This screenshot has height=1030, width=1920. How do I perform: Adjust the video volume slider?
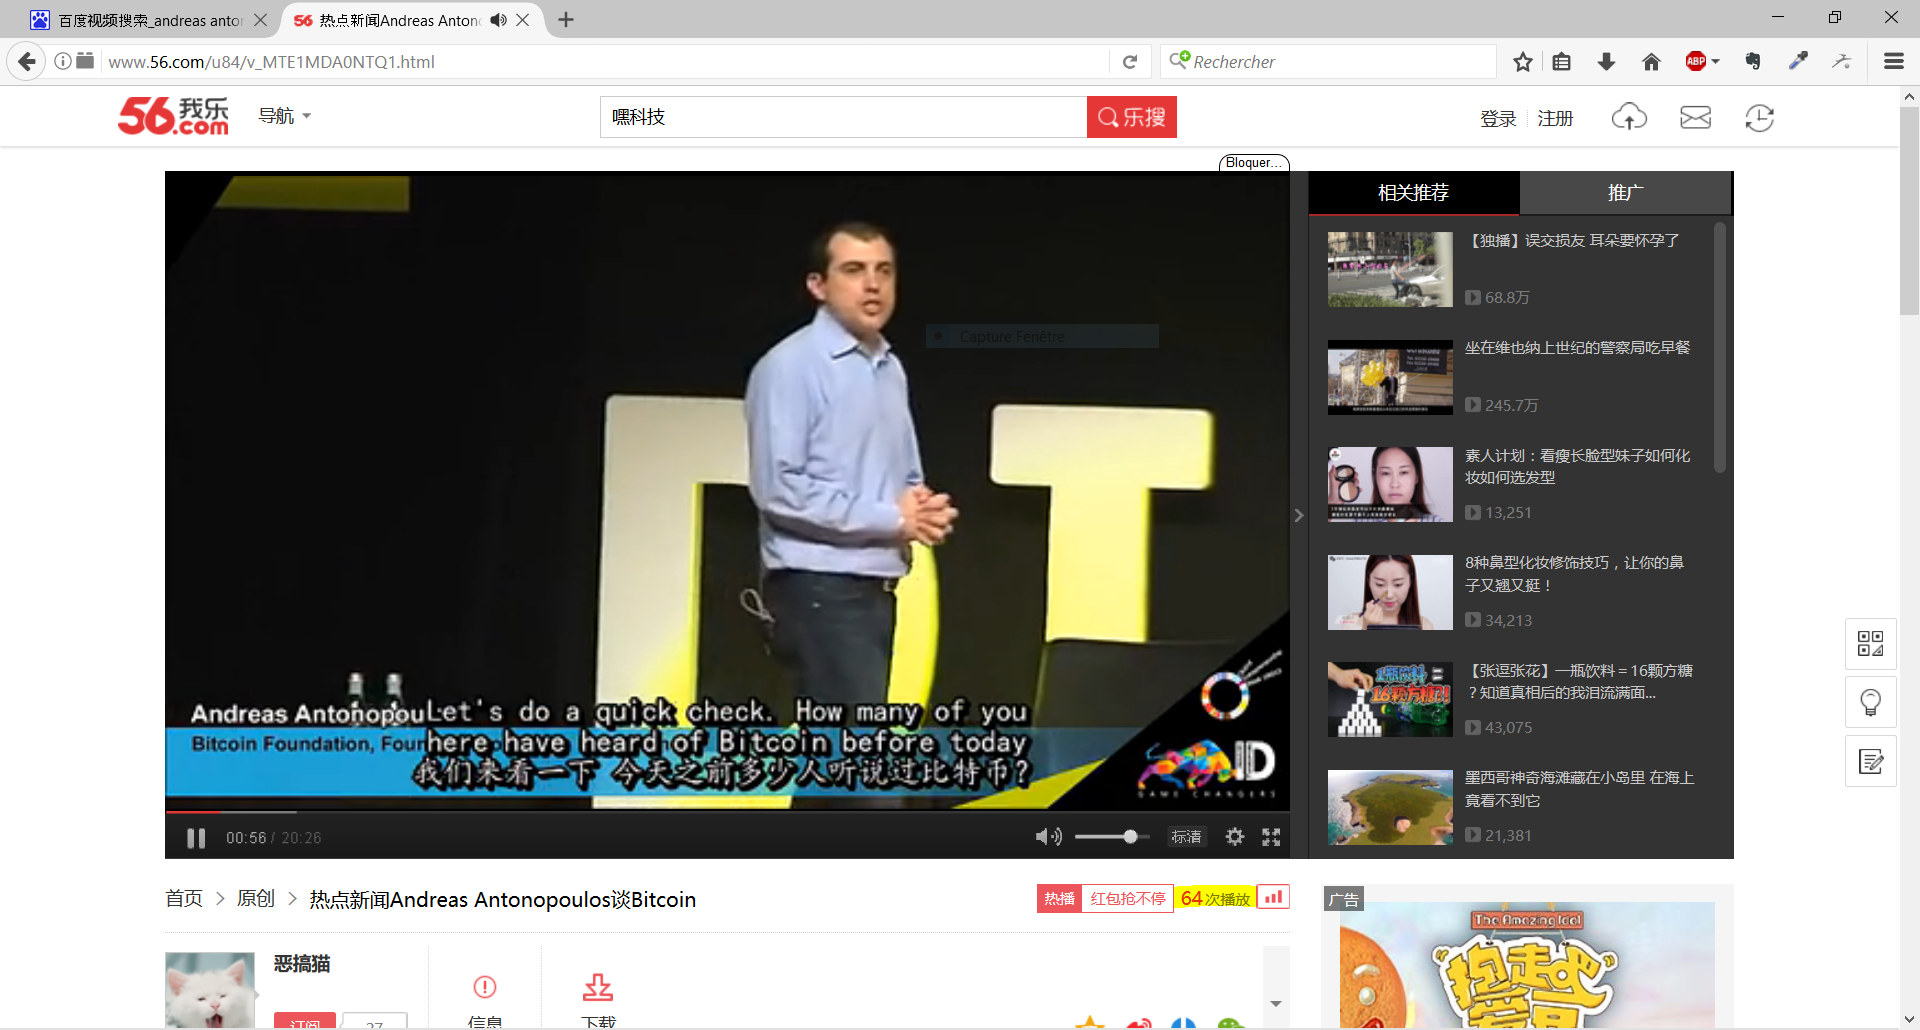pyautogui.click(x=1112, y=837)
